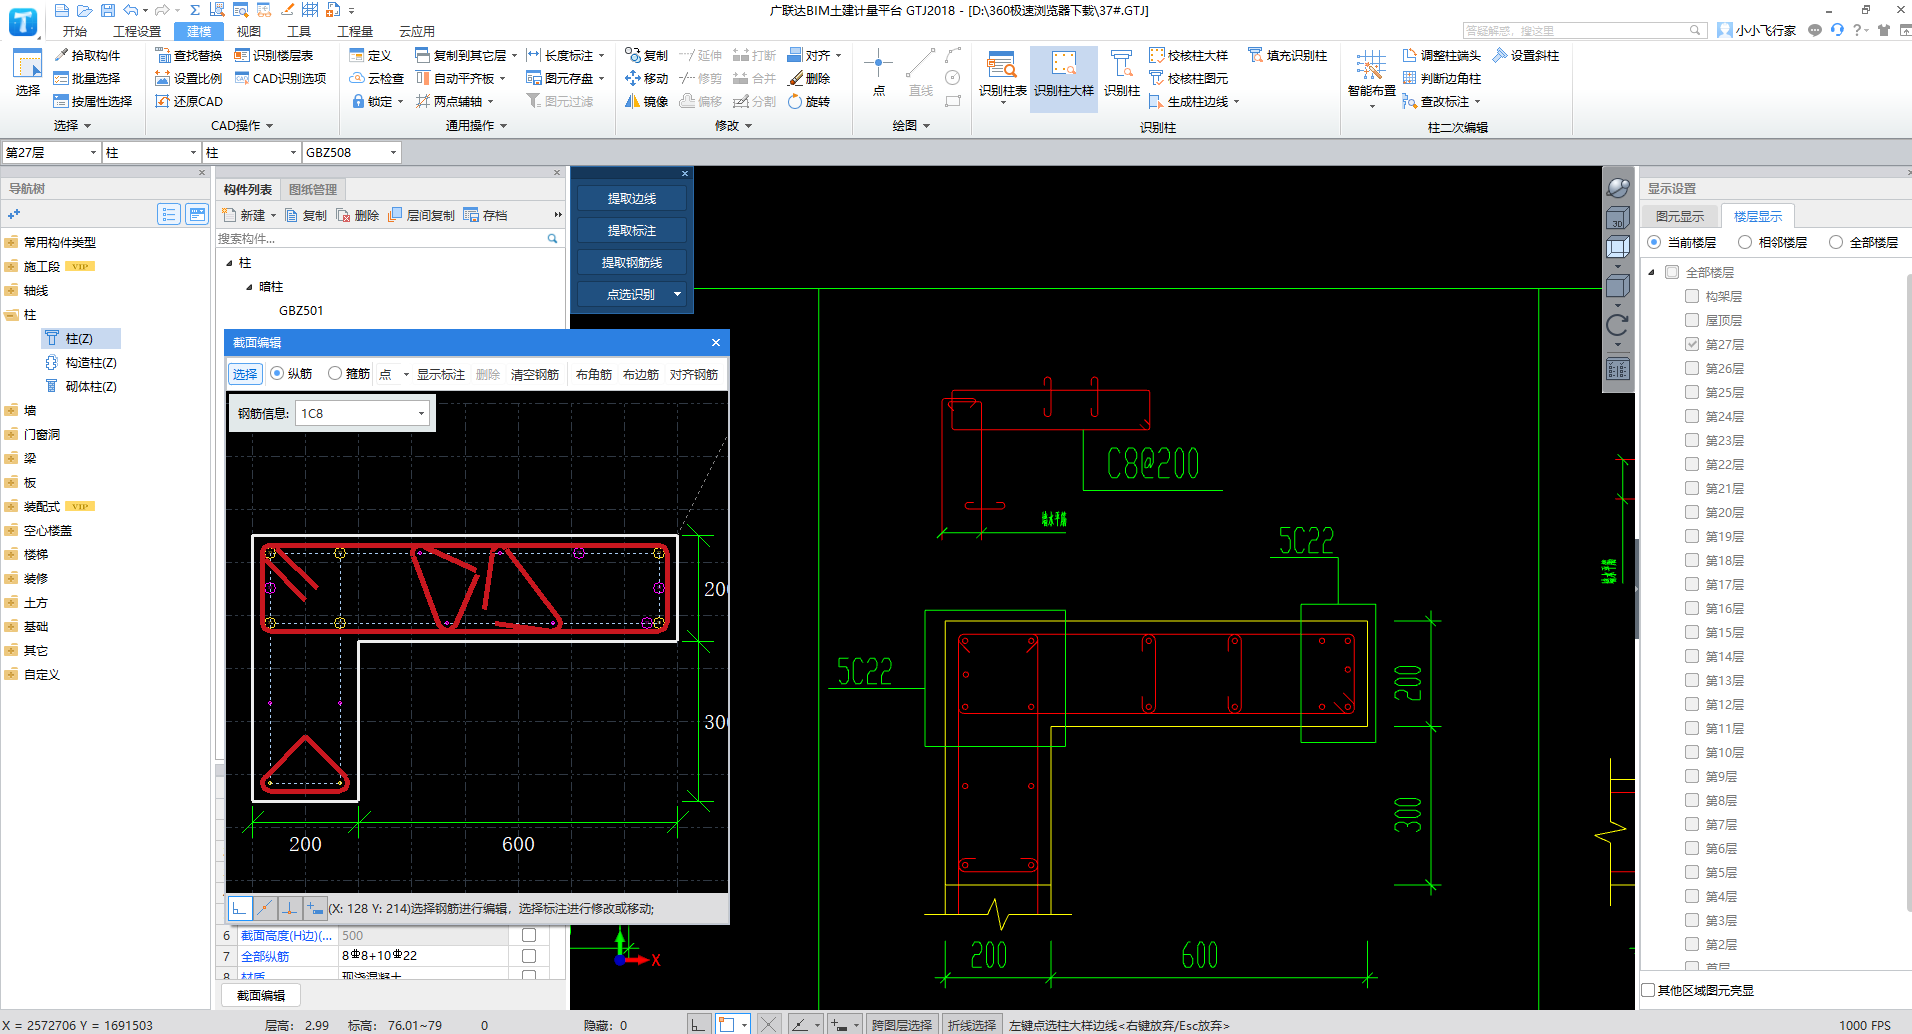The image size is (1912, 1034).
Task: Open the 云应用 ribbon tab
Action: [417, 31]
